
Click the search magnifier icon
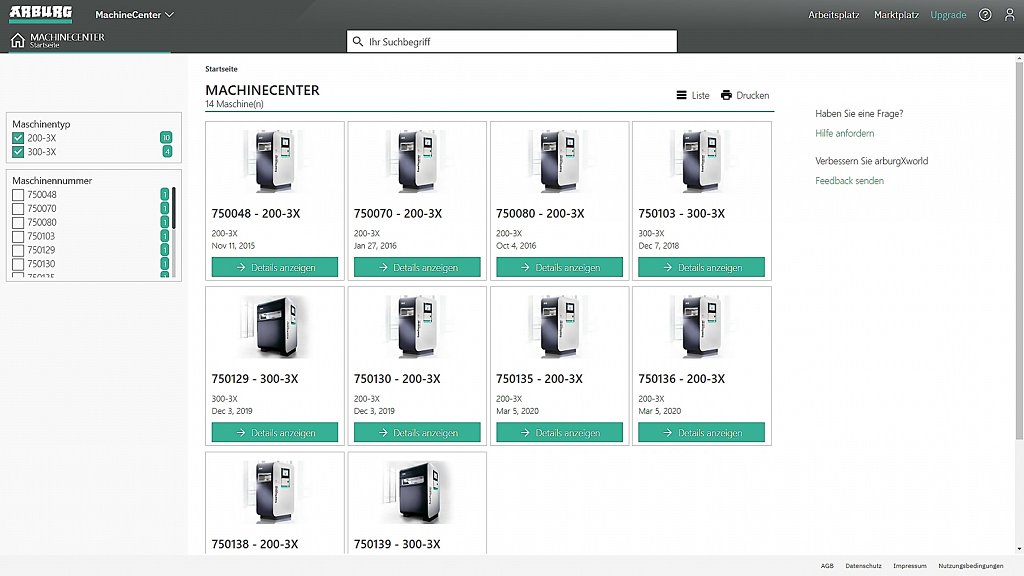pos(358,42)
